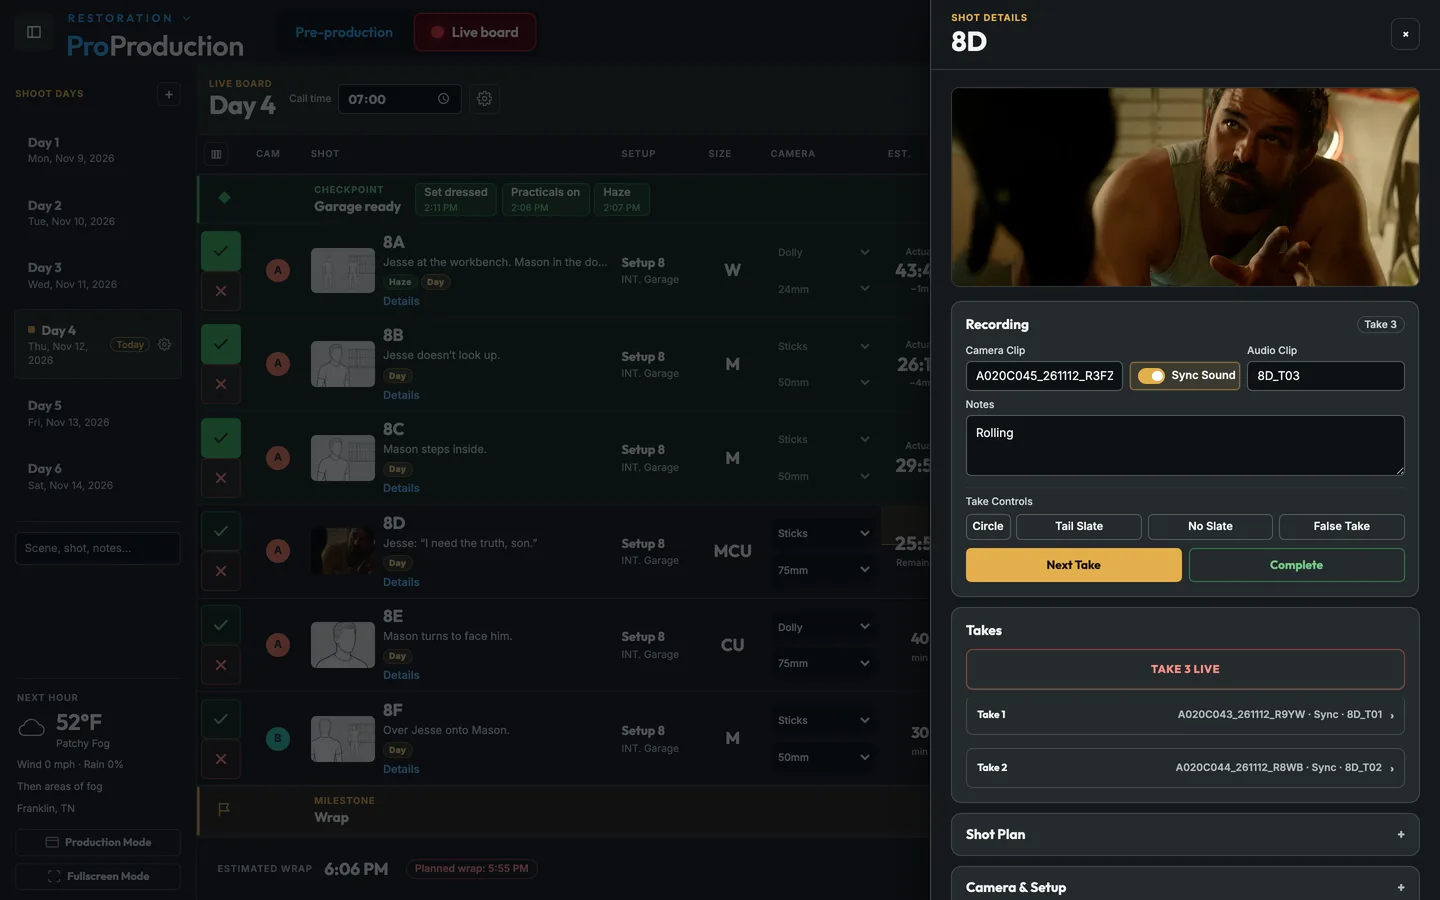Start the Next Take
The image size is (1440, 900).
[1073, 565]
